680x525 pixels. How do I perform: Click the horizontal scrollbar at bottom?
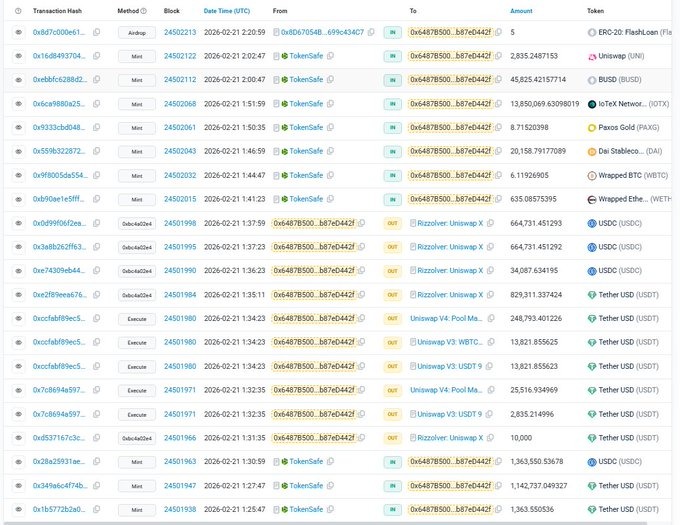pos(325,523)
